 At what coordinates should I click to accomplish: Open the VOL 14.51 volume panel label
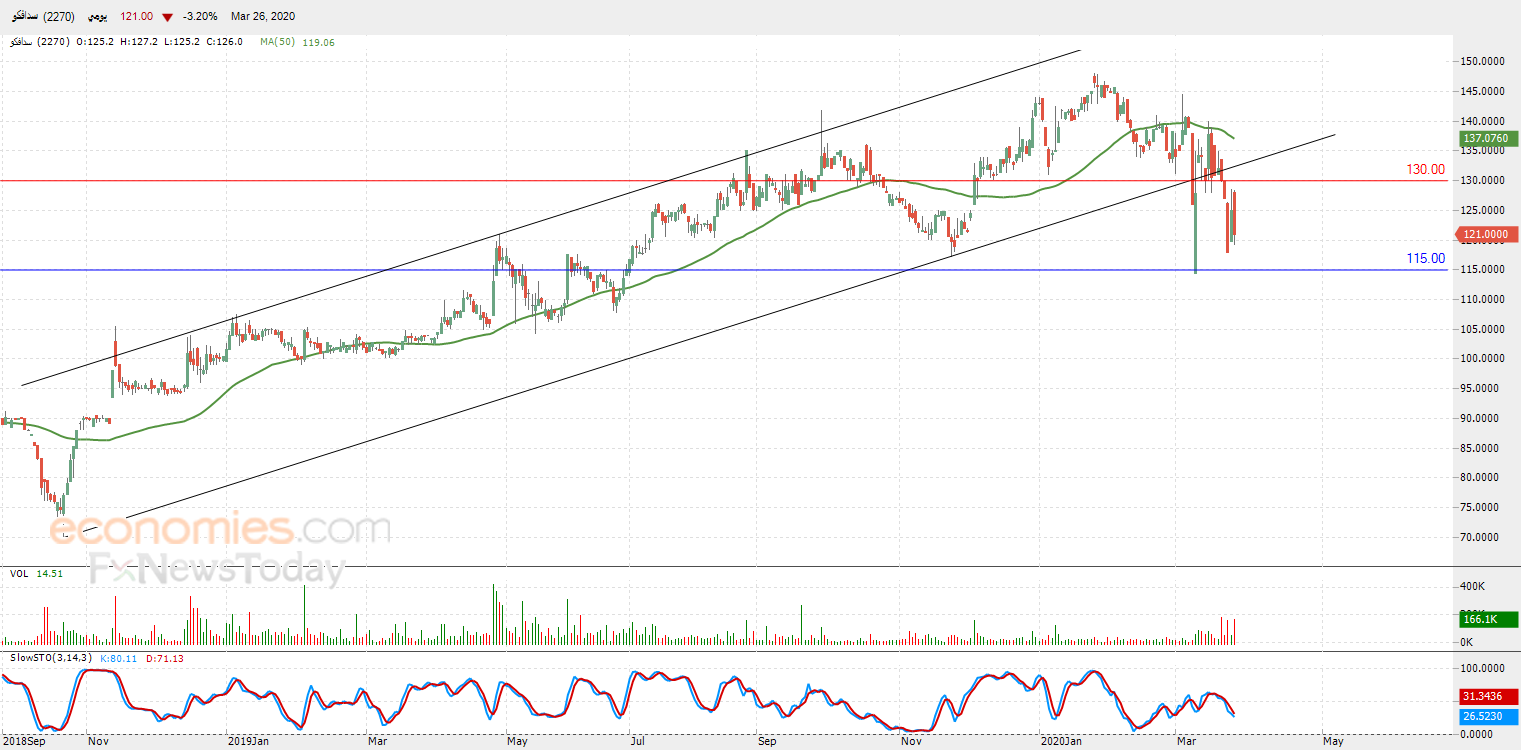(37, 573)
